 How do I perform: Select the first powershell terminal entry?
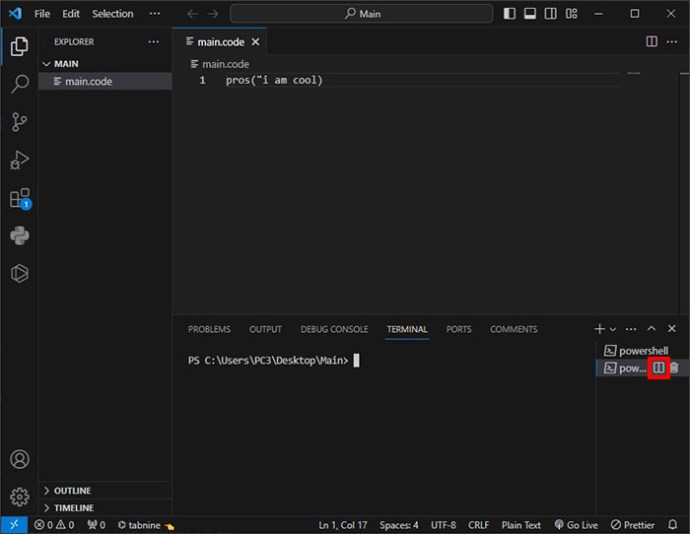coord(642,351)
